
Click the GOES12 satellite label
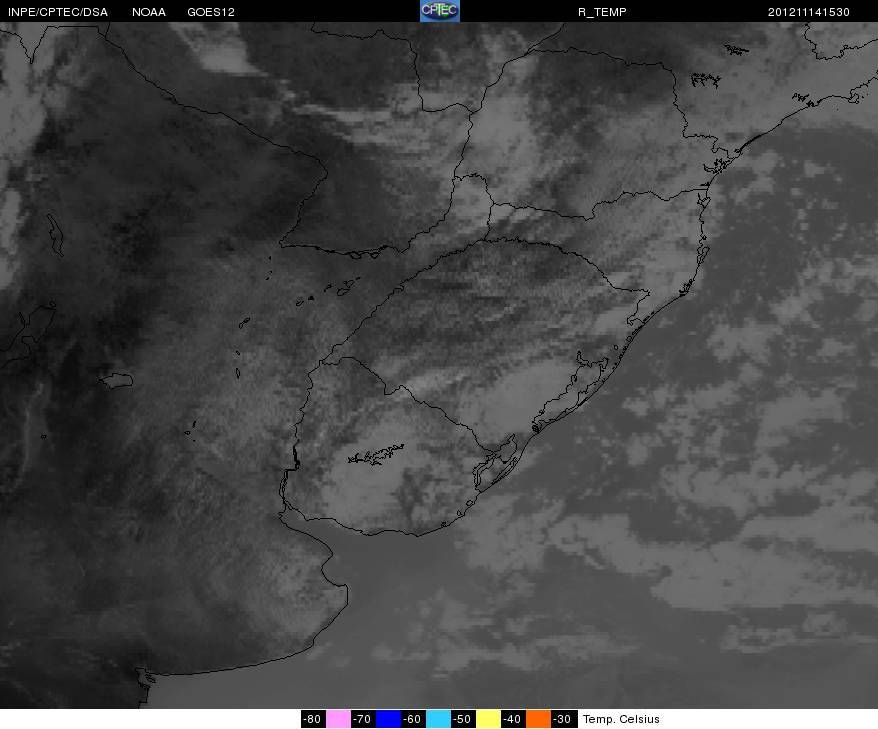[211, 12]
